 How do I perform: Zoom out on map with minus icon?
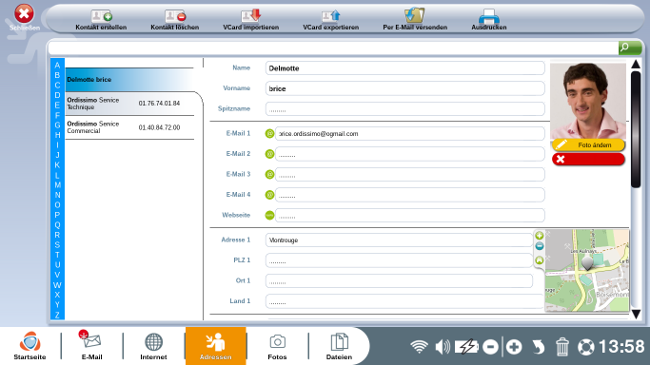tap(539, 246)
